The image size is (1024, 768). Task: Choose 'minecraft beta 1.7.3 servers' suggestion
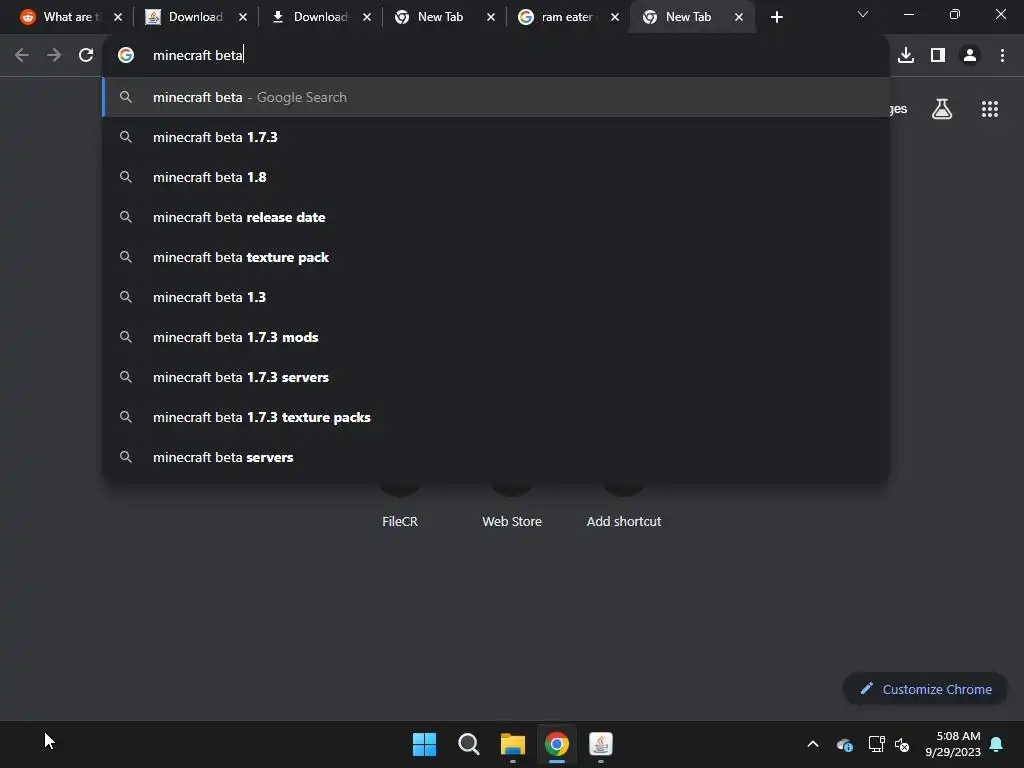click(x=496, y=377)
